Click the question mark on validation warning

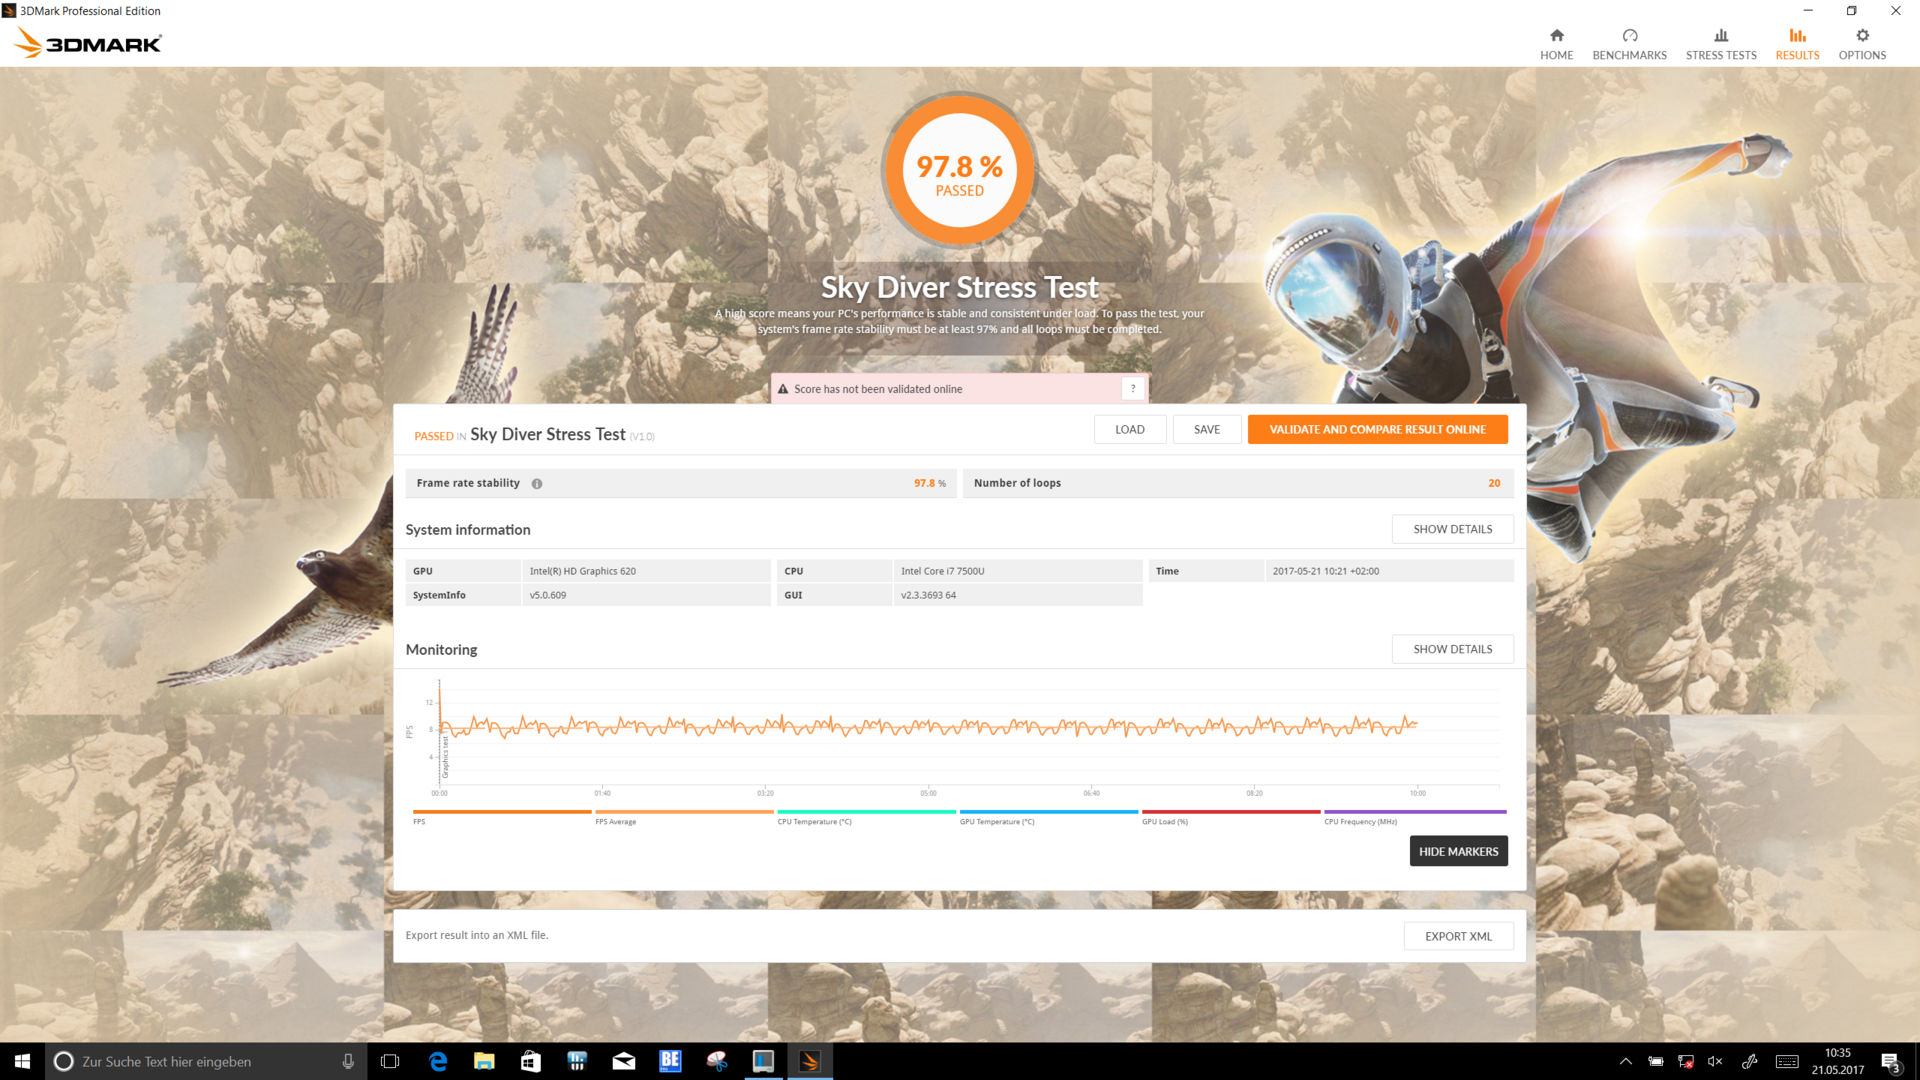point(1132,389)
